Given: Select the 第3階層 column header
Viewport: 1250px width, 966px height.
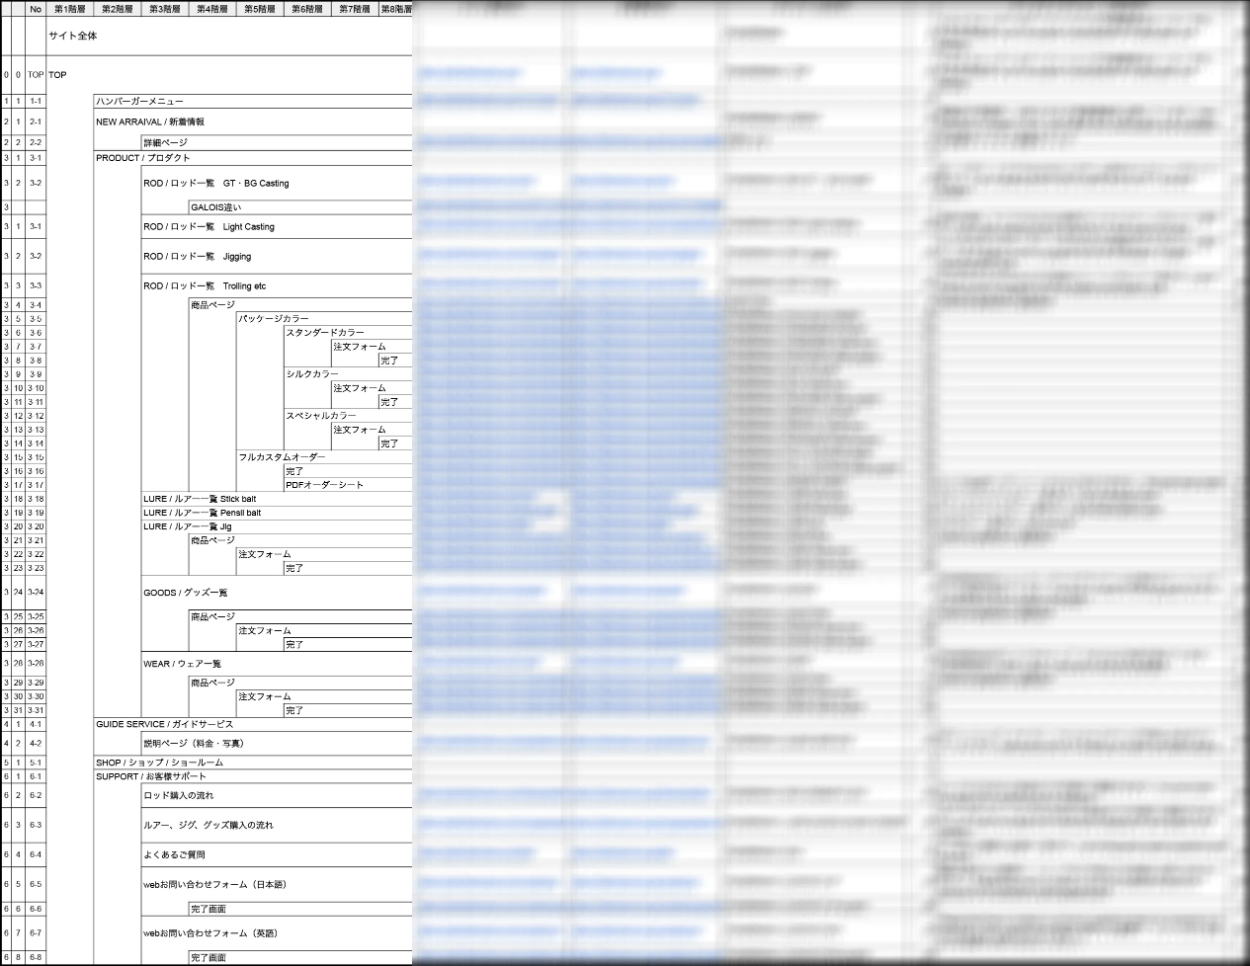Looking at the screenshot, I should coord(165,9).
